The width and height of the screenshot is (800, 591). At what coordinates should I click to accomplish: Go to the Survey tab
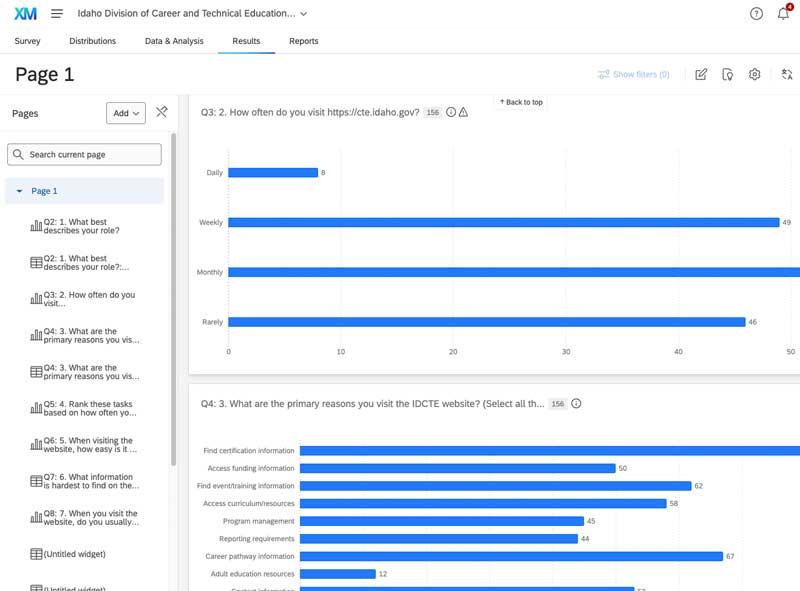(28, 41)
